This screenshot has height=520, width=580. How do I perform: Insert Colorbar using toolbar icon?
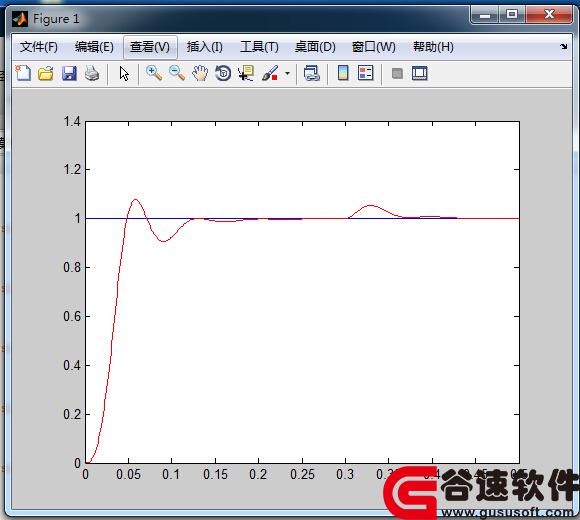pyautogui.click(x=343, y=73)
